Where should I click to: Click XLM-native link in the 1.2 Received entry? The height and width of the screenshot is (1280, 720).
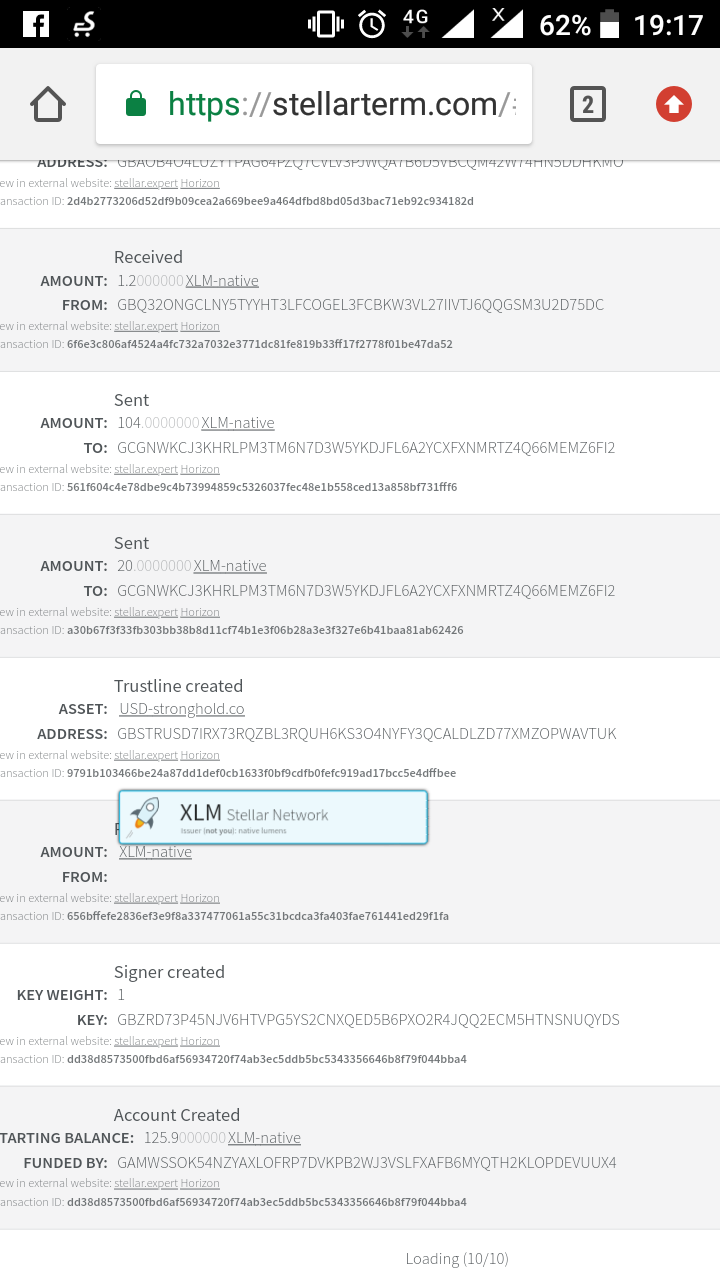(222, 281)
